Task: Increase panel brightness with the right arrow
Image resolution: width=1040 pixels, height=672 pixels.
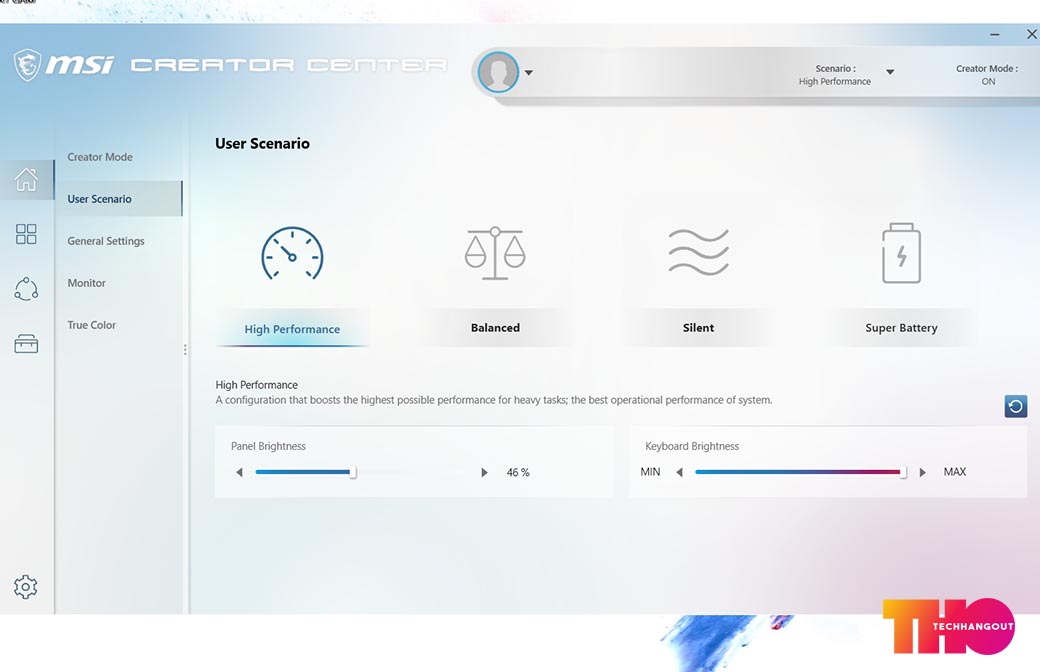Action: (484, 472)
